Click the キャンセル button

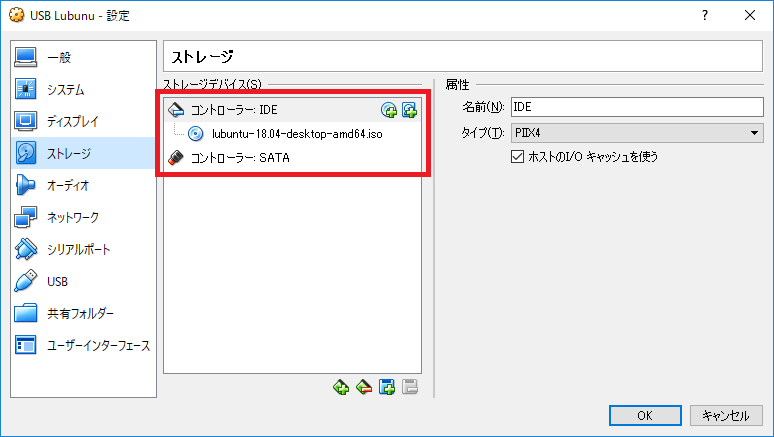(726, 415)
